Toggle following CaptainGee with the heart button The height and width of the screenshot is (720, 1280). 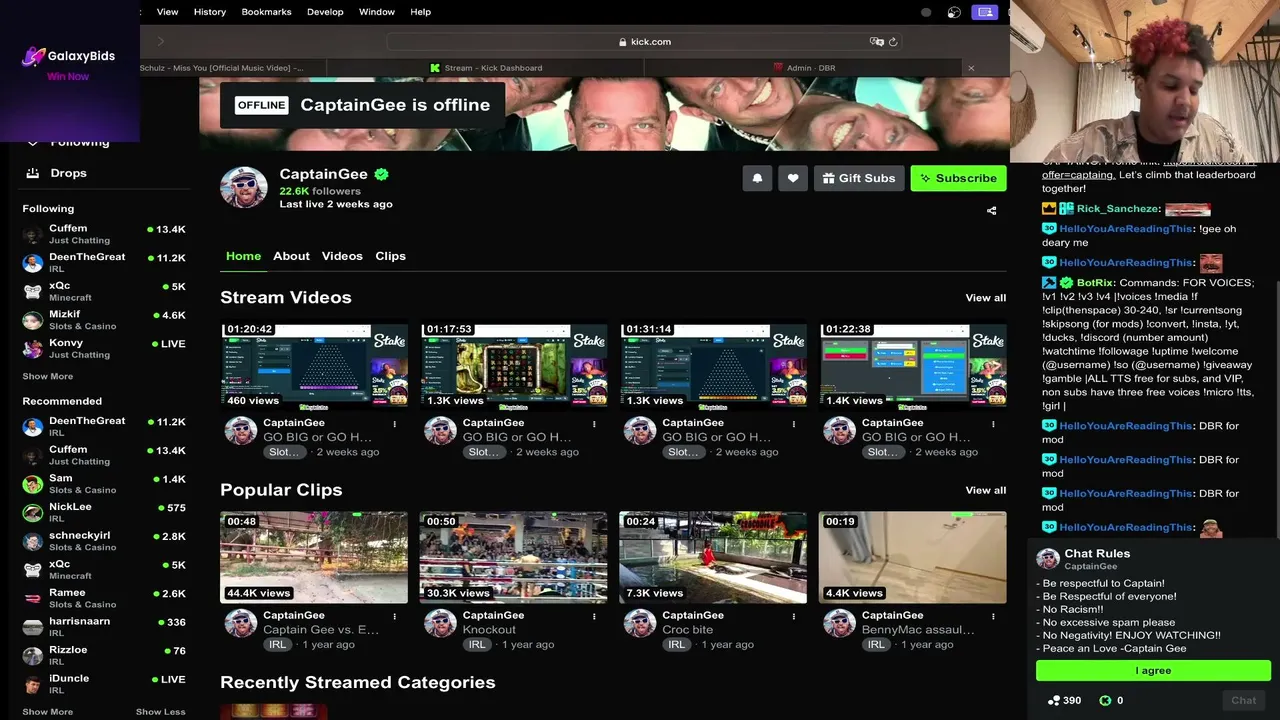[x=793, y=178]
